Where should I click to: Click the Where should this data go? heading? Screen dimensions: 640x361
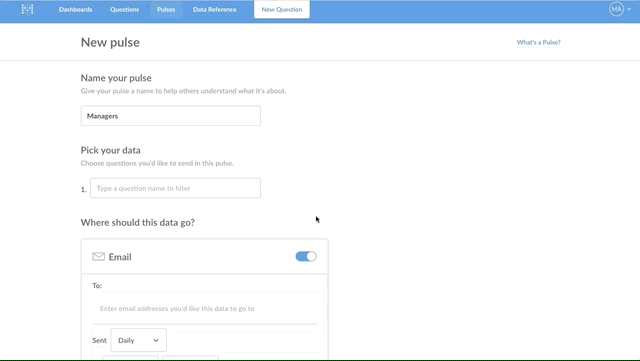click(x=138, y=222)
